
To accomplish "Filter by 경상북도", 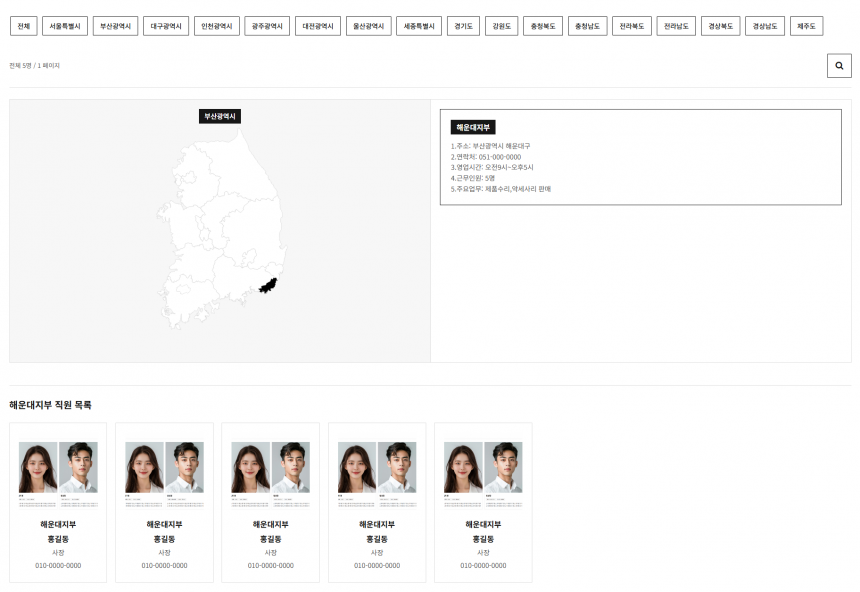I will 721,26.
